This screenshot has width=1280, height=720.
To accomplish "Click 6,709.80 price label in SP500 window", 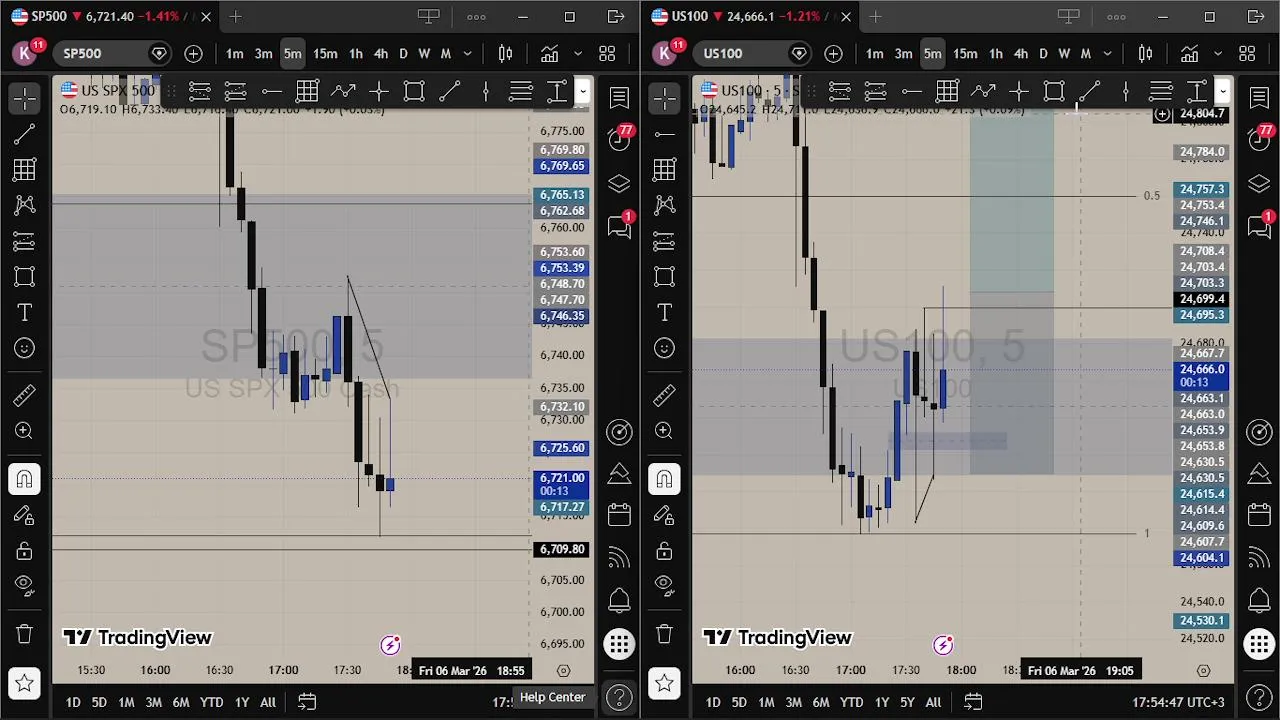I will (562, 549).
